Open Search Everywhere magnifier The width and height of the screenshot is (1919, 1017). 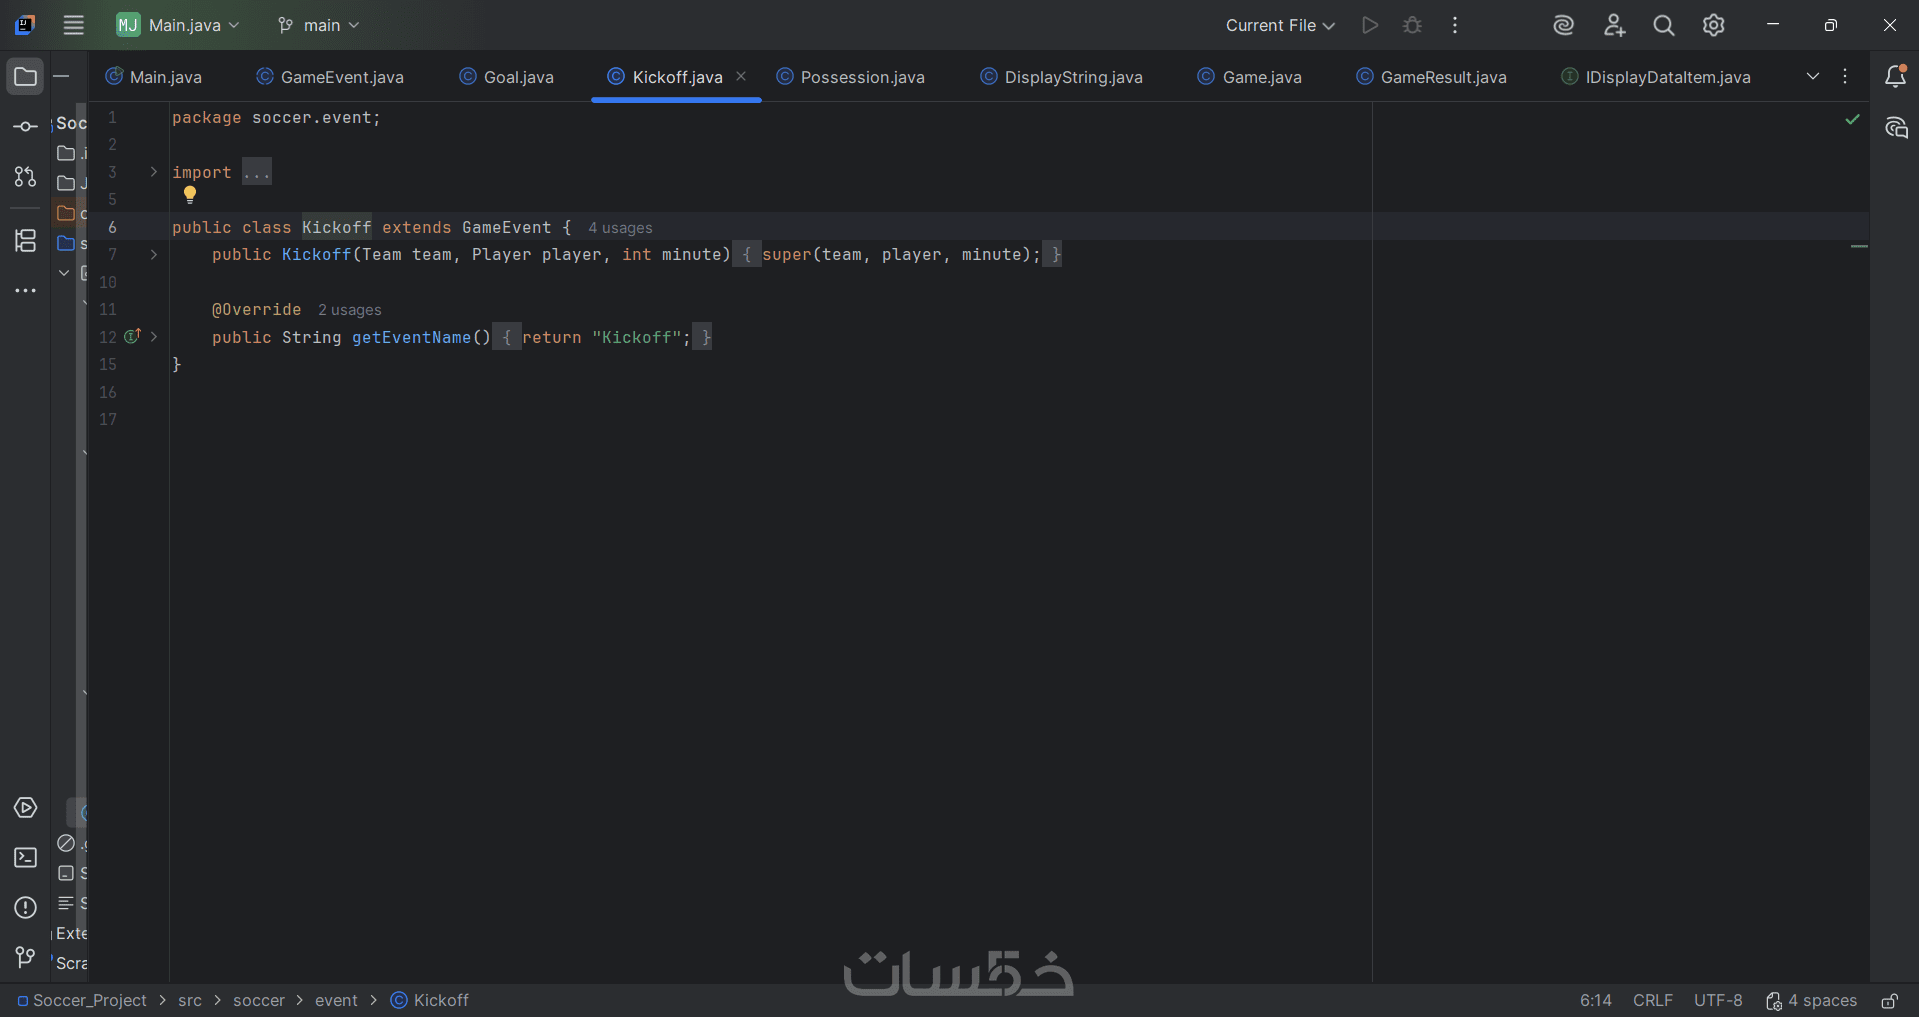[x=1664, y=25]
